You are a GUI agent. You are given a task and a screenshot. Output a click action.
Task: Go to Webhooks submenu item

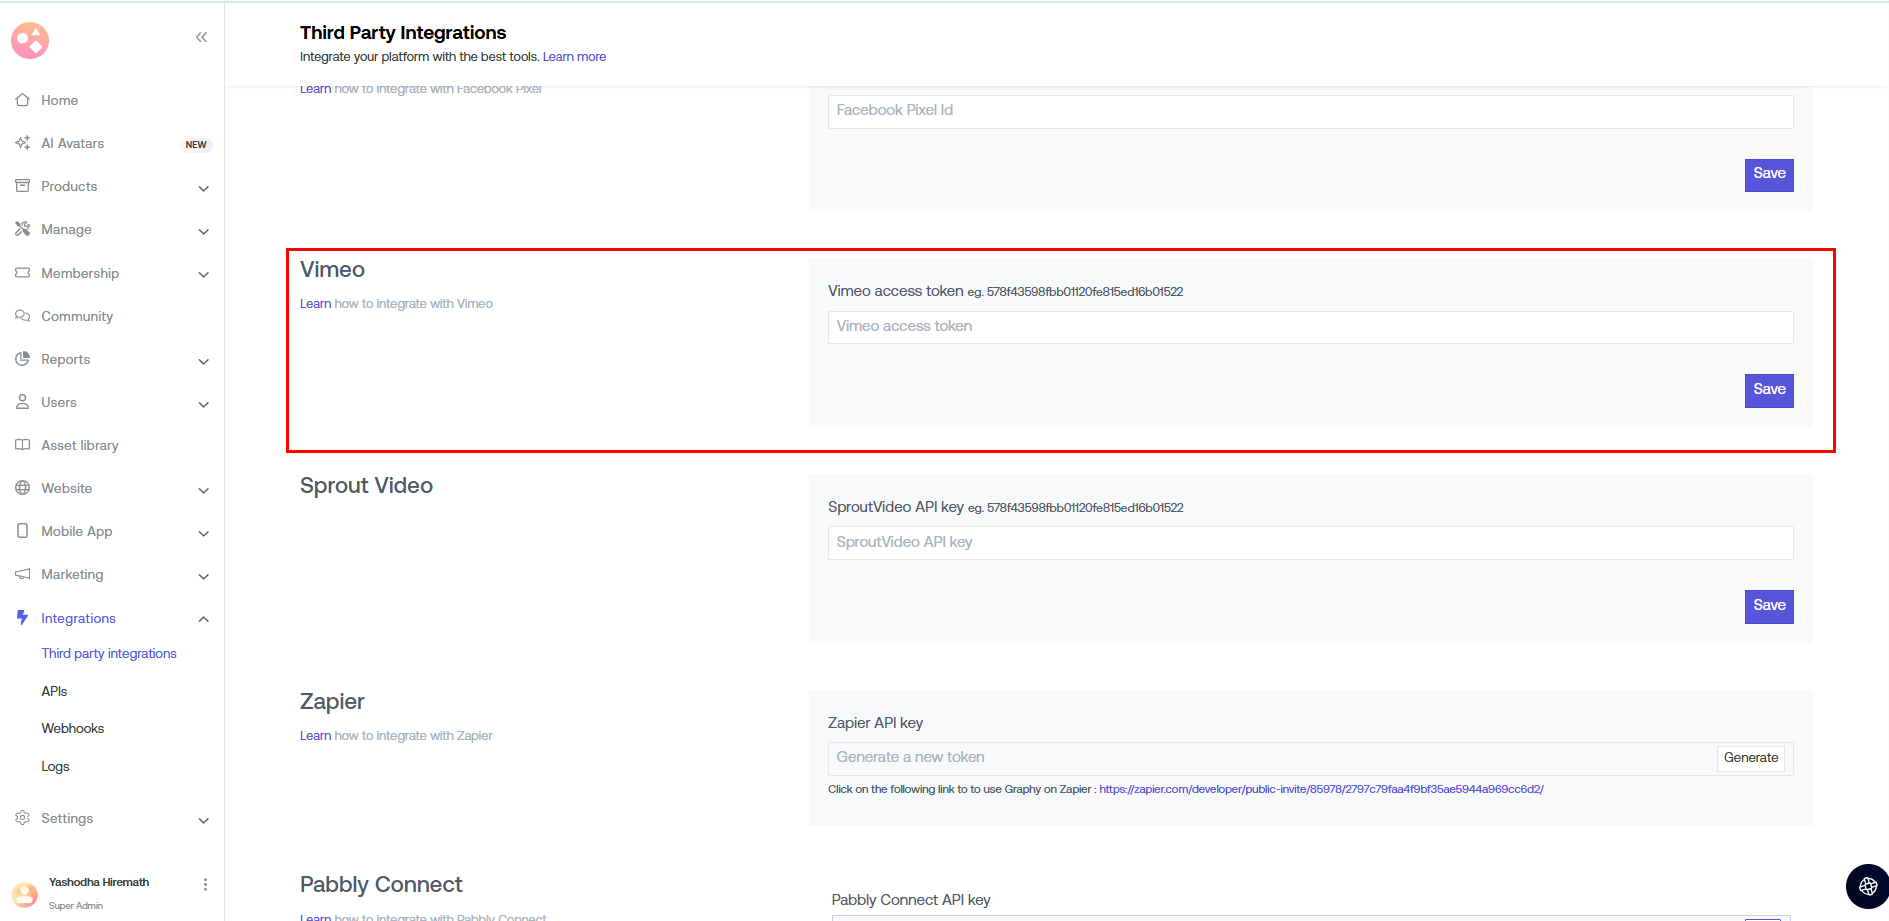tap(72, 728)
